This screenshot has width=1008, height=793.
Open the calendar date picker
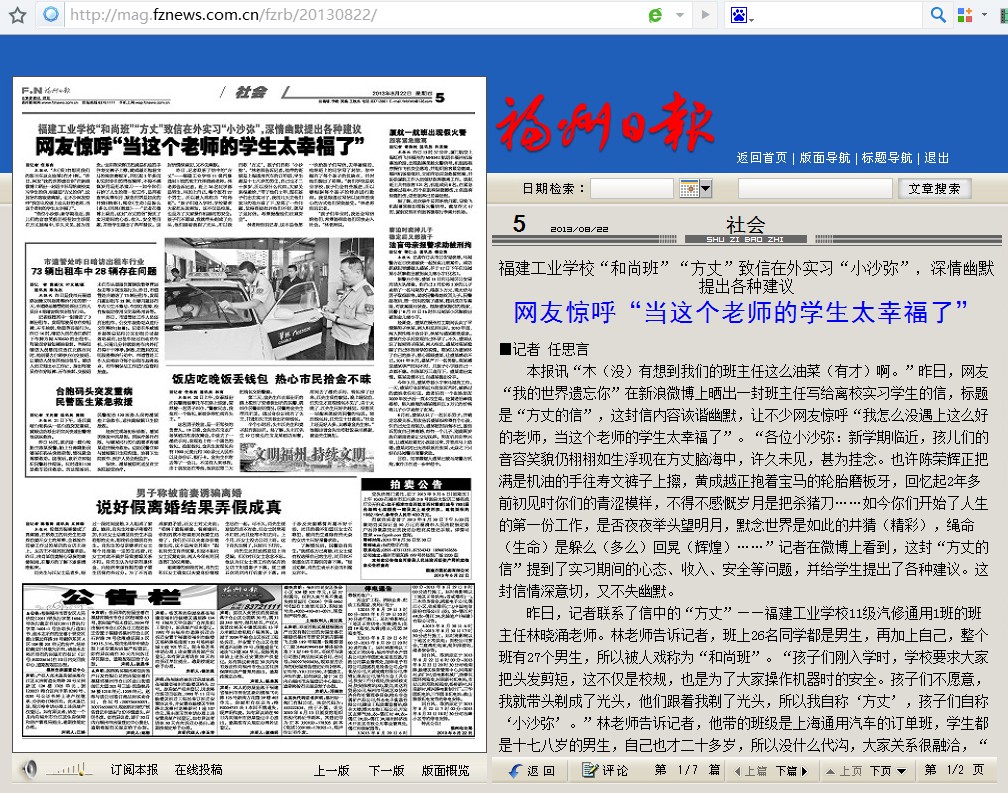click(695, 188)
